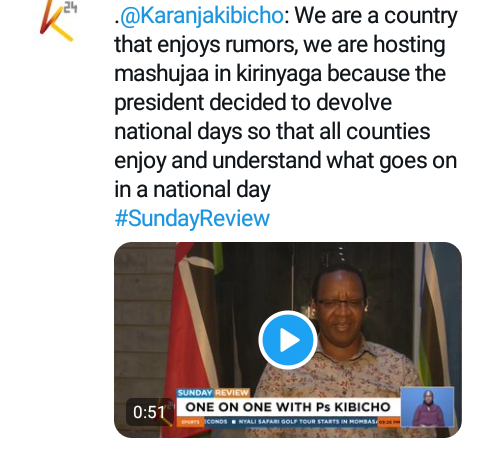Viewport: 480px width, 451px height.
Task: Click the word 'mashujaa' in tweet text
Action: [x=162, y=74]
